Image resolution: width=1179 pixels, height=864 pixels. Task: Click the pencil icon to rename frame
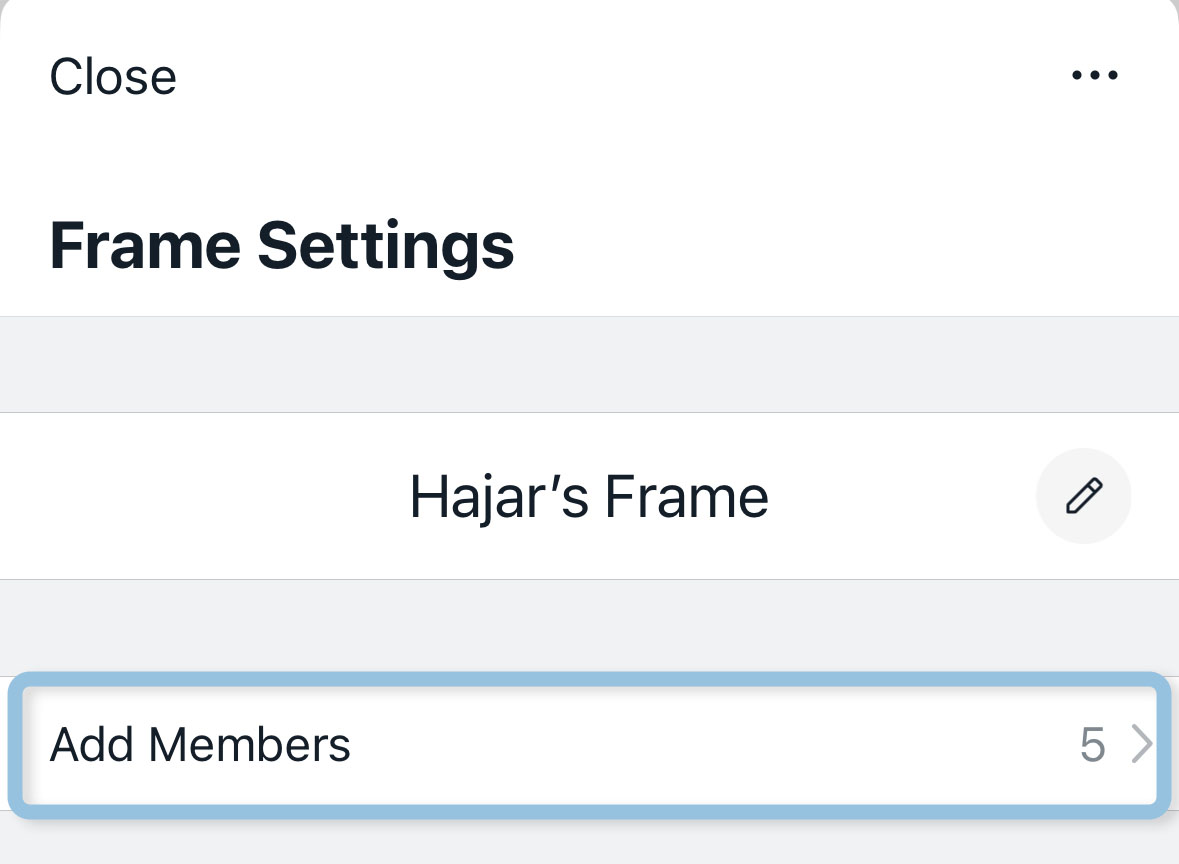click(x=1084, y=496)
